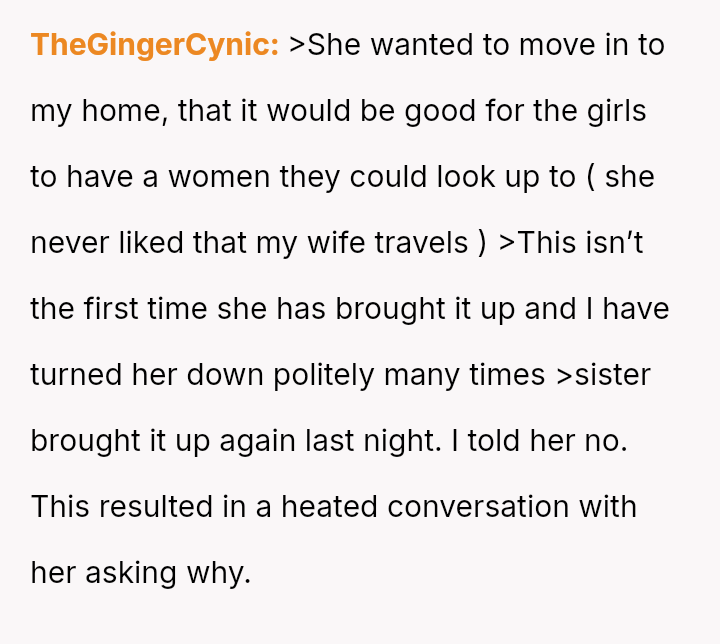Click the phrase ">She wanted to move in to"
Image resolution: width=720 pixels, height=644 pixels.
pos(476,45)
